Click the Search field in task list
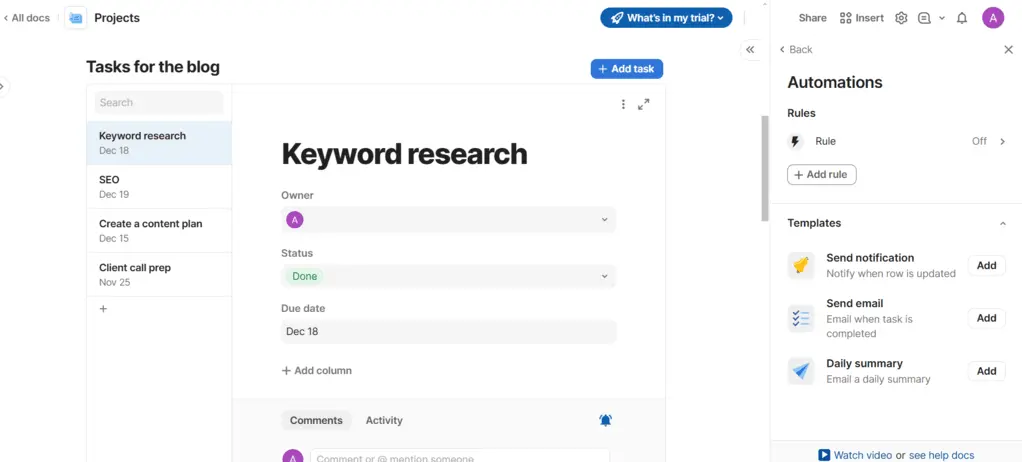Image resolution: width=1022 pixels, height=462 pixels. coord(158,102)
